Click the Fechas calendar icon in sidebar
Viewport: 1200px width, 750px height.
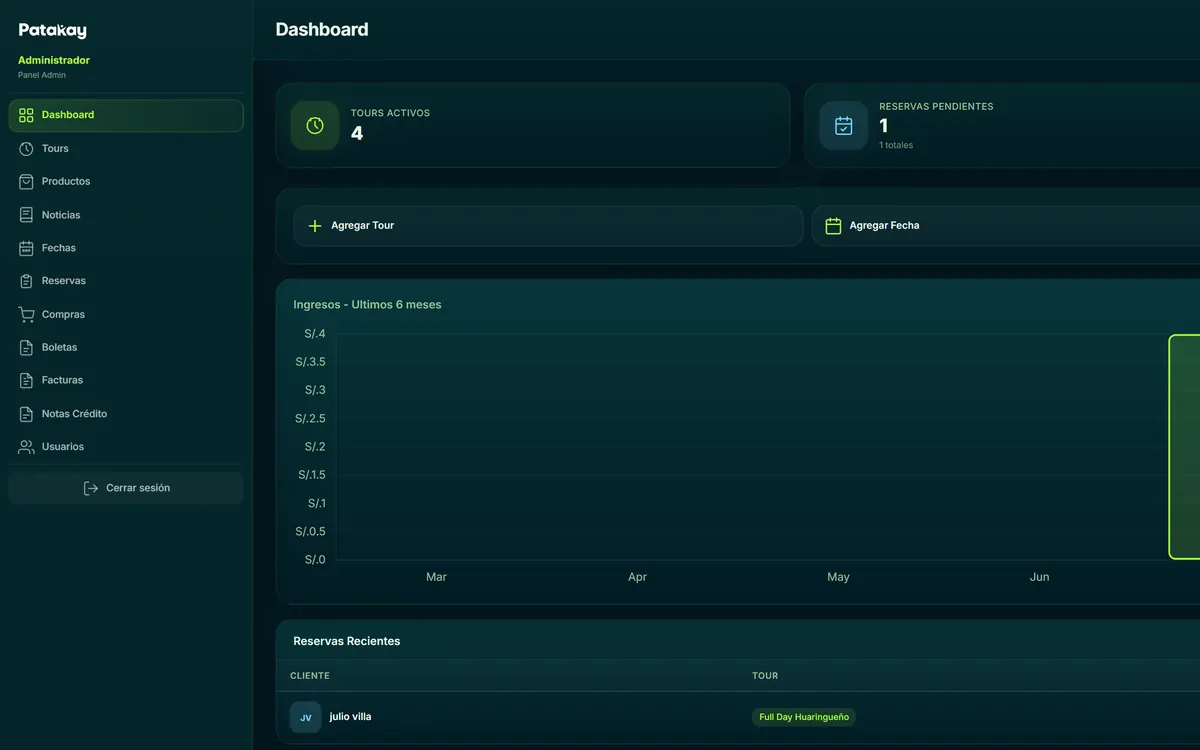(x=26, y=248)
